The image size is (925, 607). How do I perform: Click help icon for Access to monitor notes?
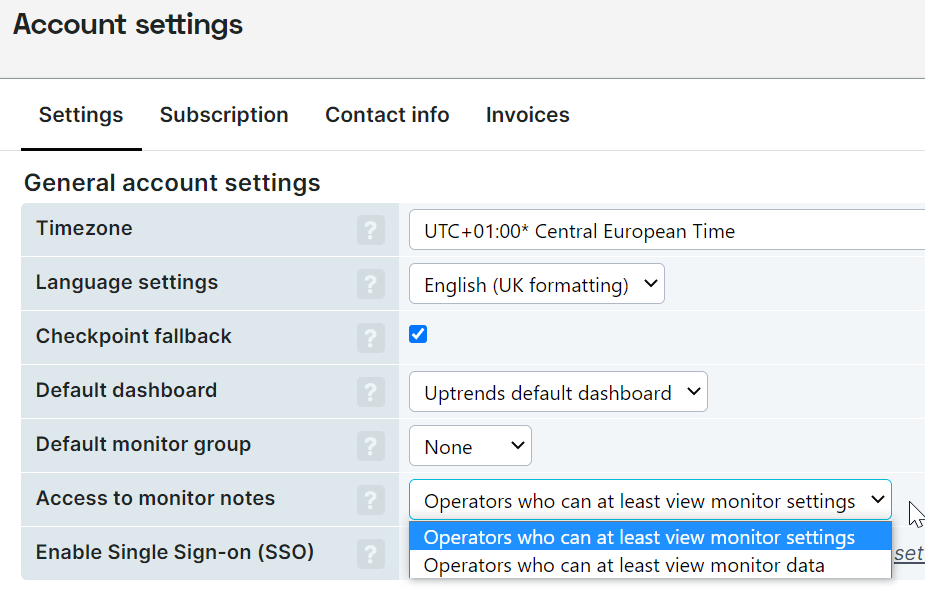pyautogui.click(x=371, y=500)
